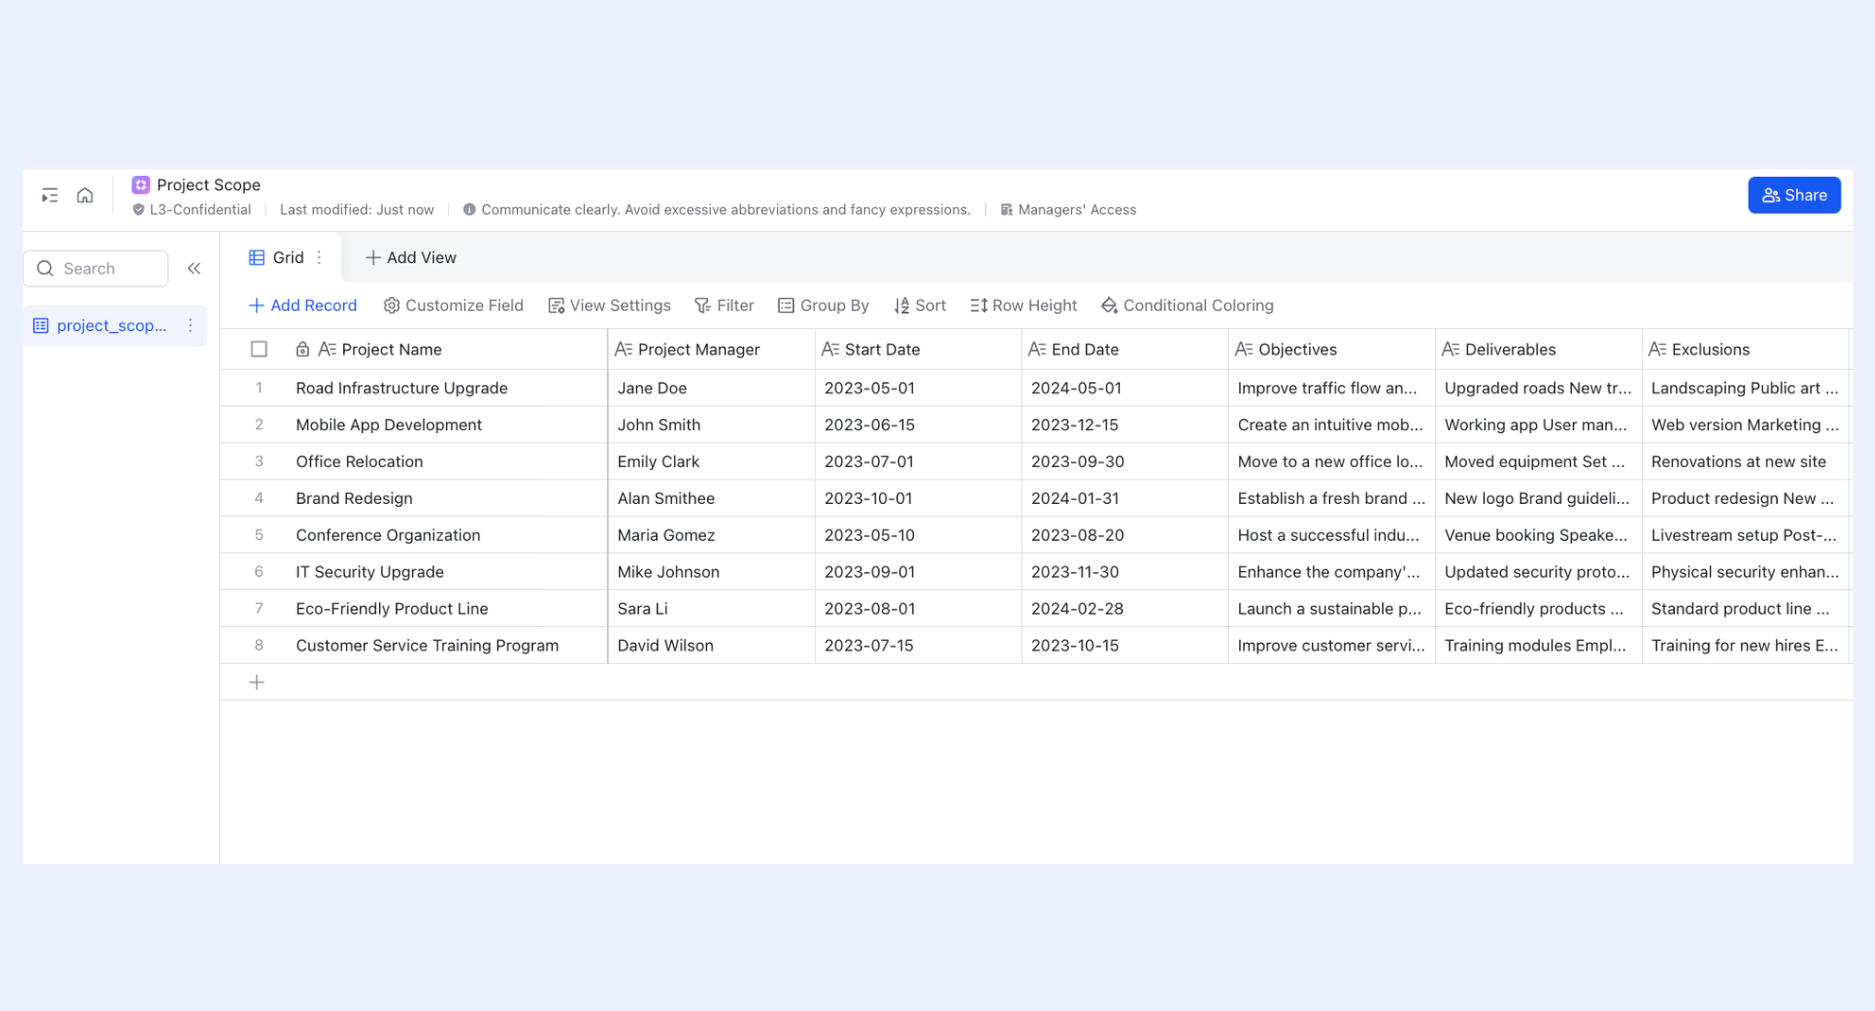Select the Objectives column header
The height and width of the screenshot is (1011, 1875).
click(x=1332, y=349)
